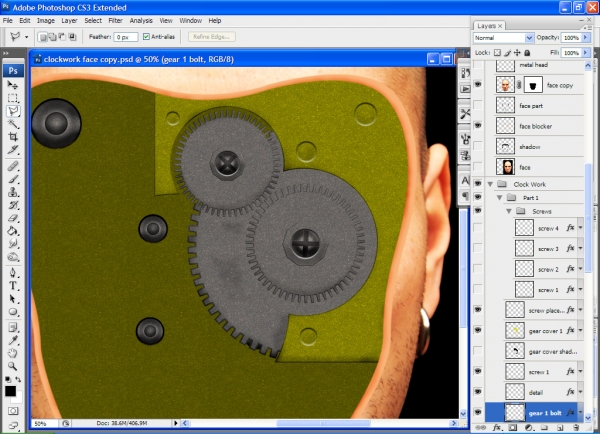This screenshot has height=434, width=600.
Task: Select the Dodge tool
Action: 13,257
